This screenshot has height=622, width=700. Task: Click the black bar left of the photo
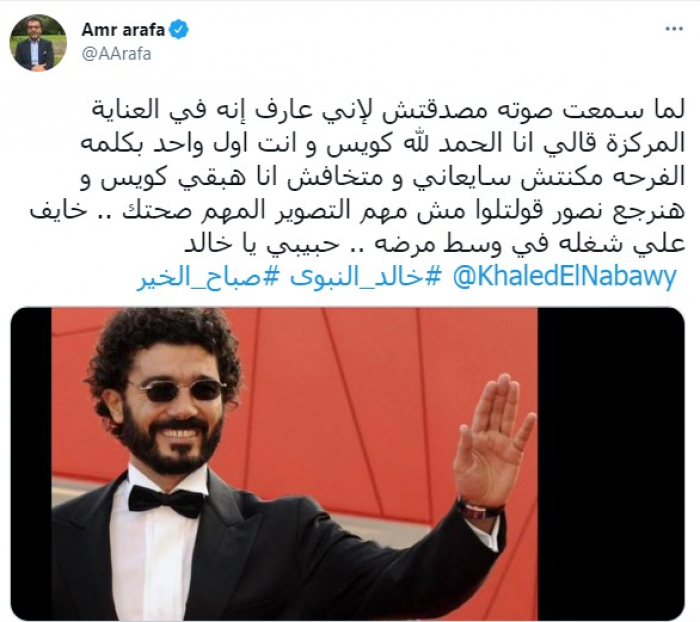coord(31,463)
